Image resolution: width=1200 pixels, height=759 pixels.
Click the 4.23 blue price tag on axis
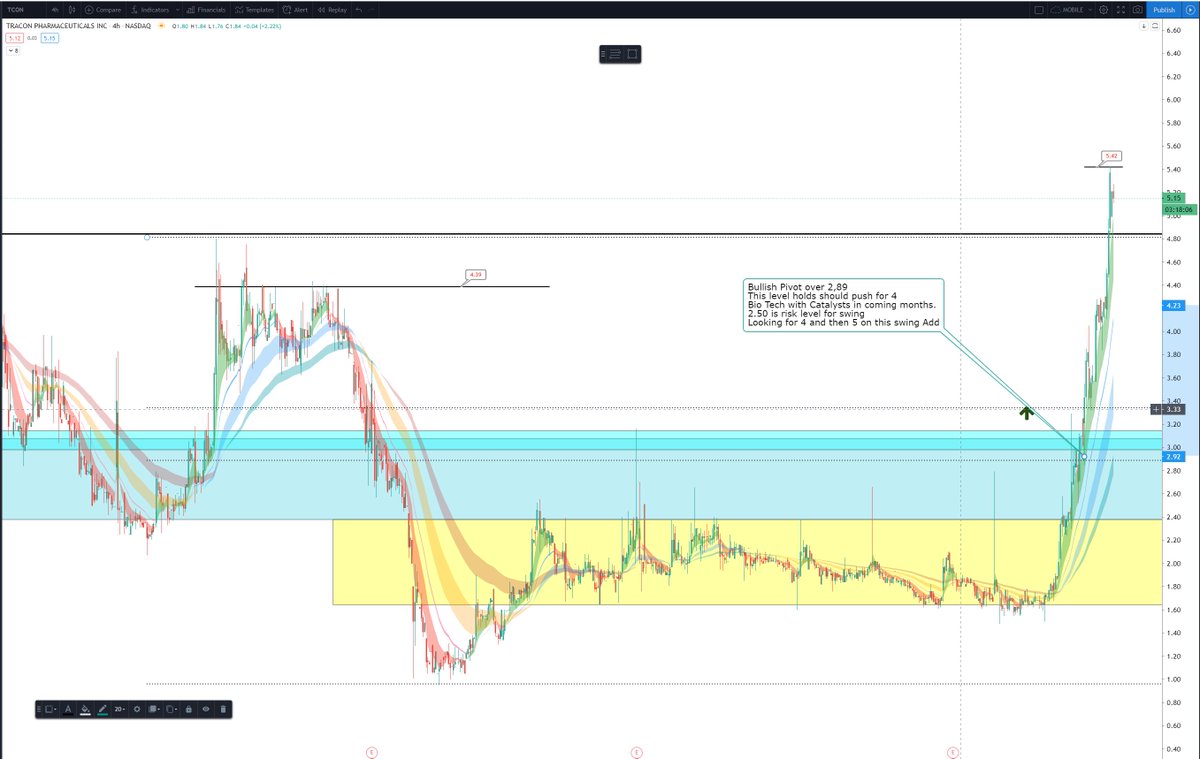[x=1174, y=306]
